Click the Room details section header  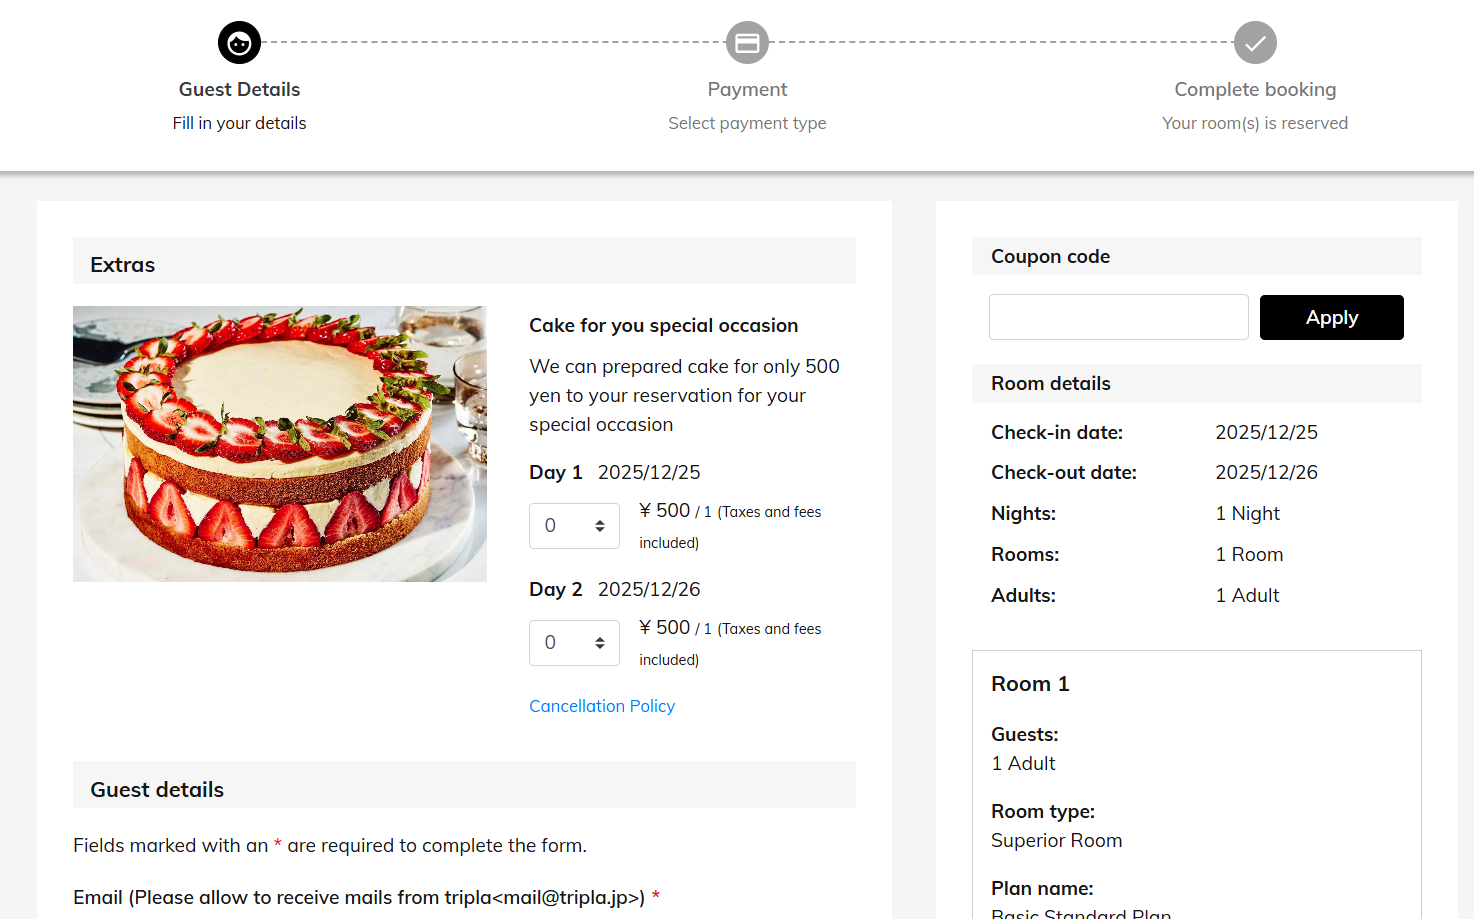click(1051, 384)
